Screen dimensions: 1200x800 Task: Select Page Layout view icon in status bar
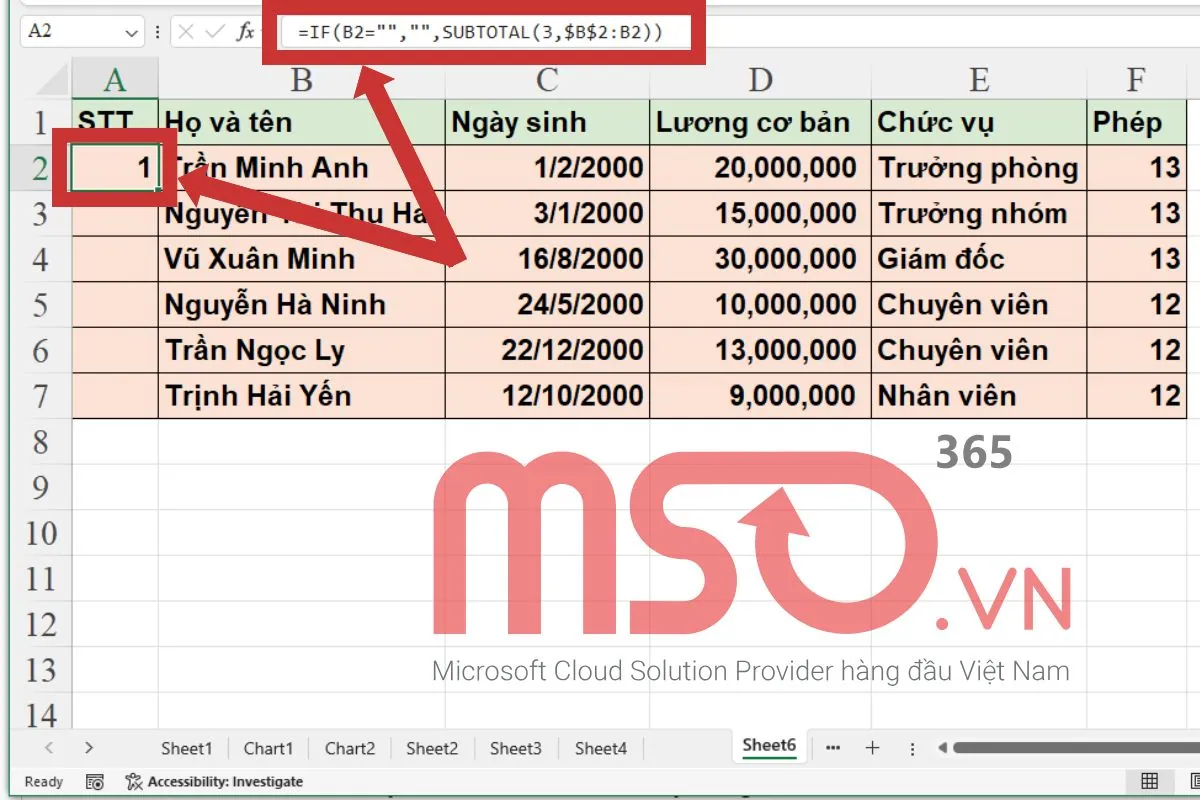[1196, 781]
